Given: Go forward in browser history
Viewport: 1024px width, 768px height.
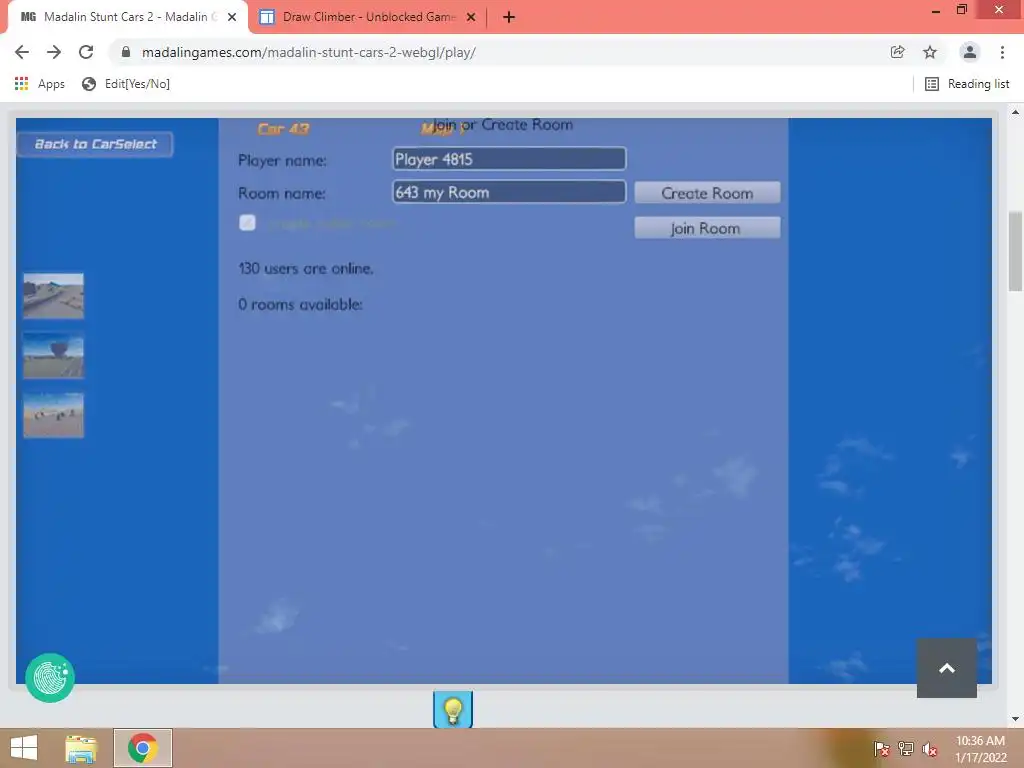Looking at the screenshot, I should click(x=54, y=52).
